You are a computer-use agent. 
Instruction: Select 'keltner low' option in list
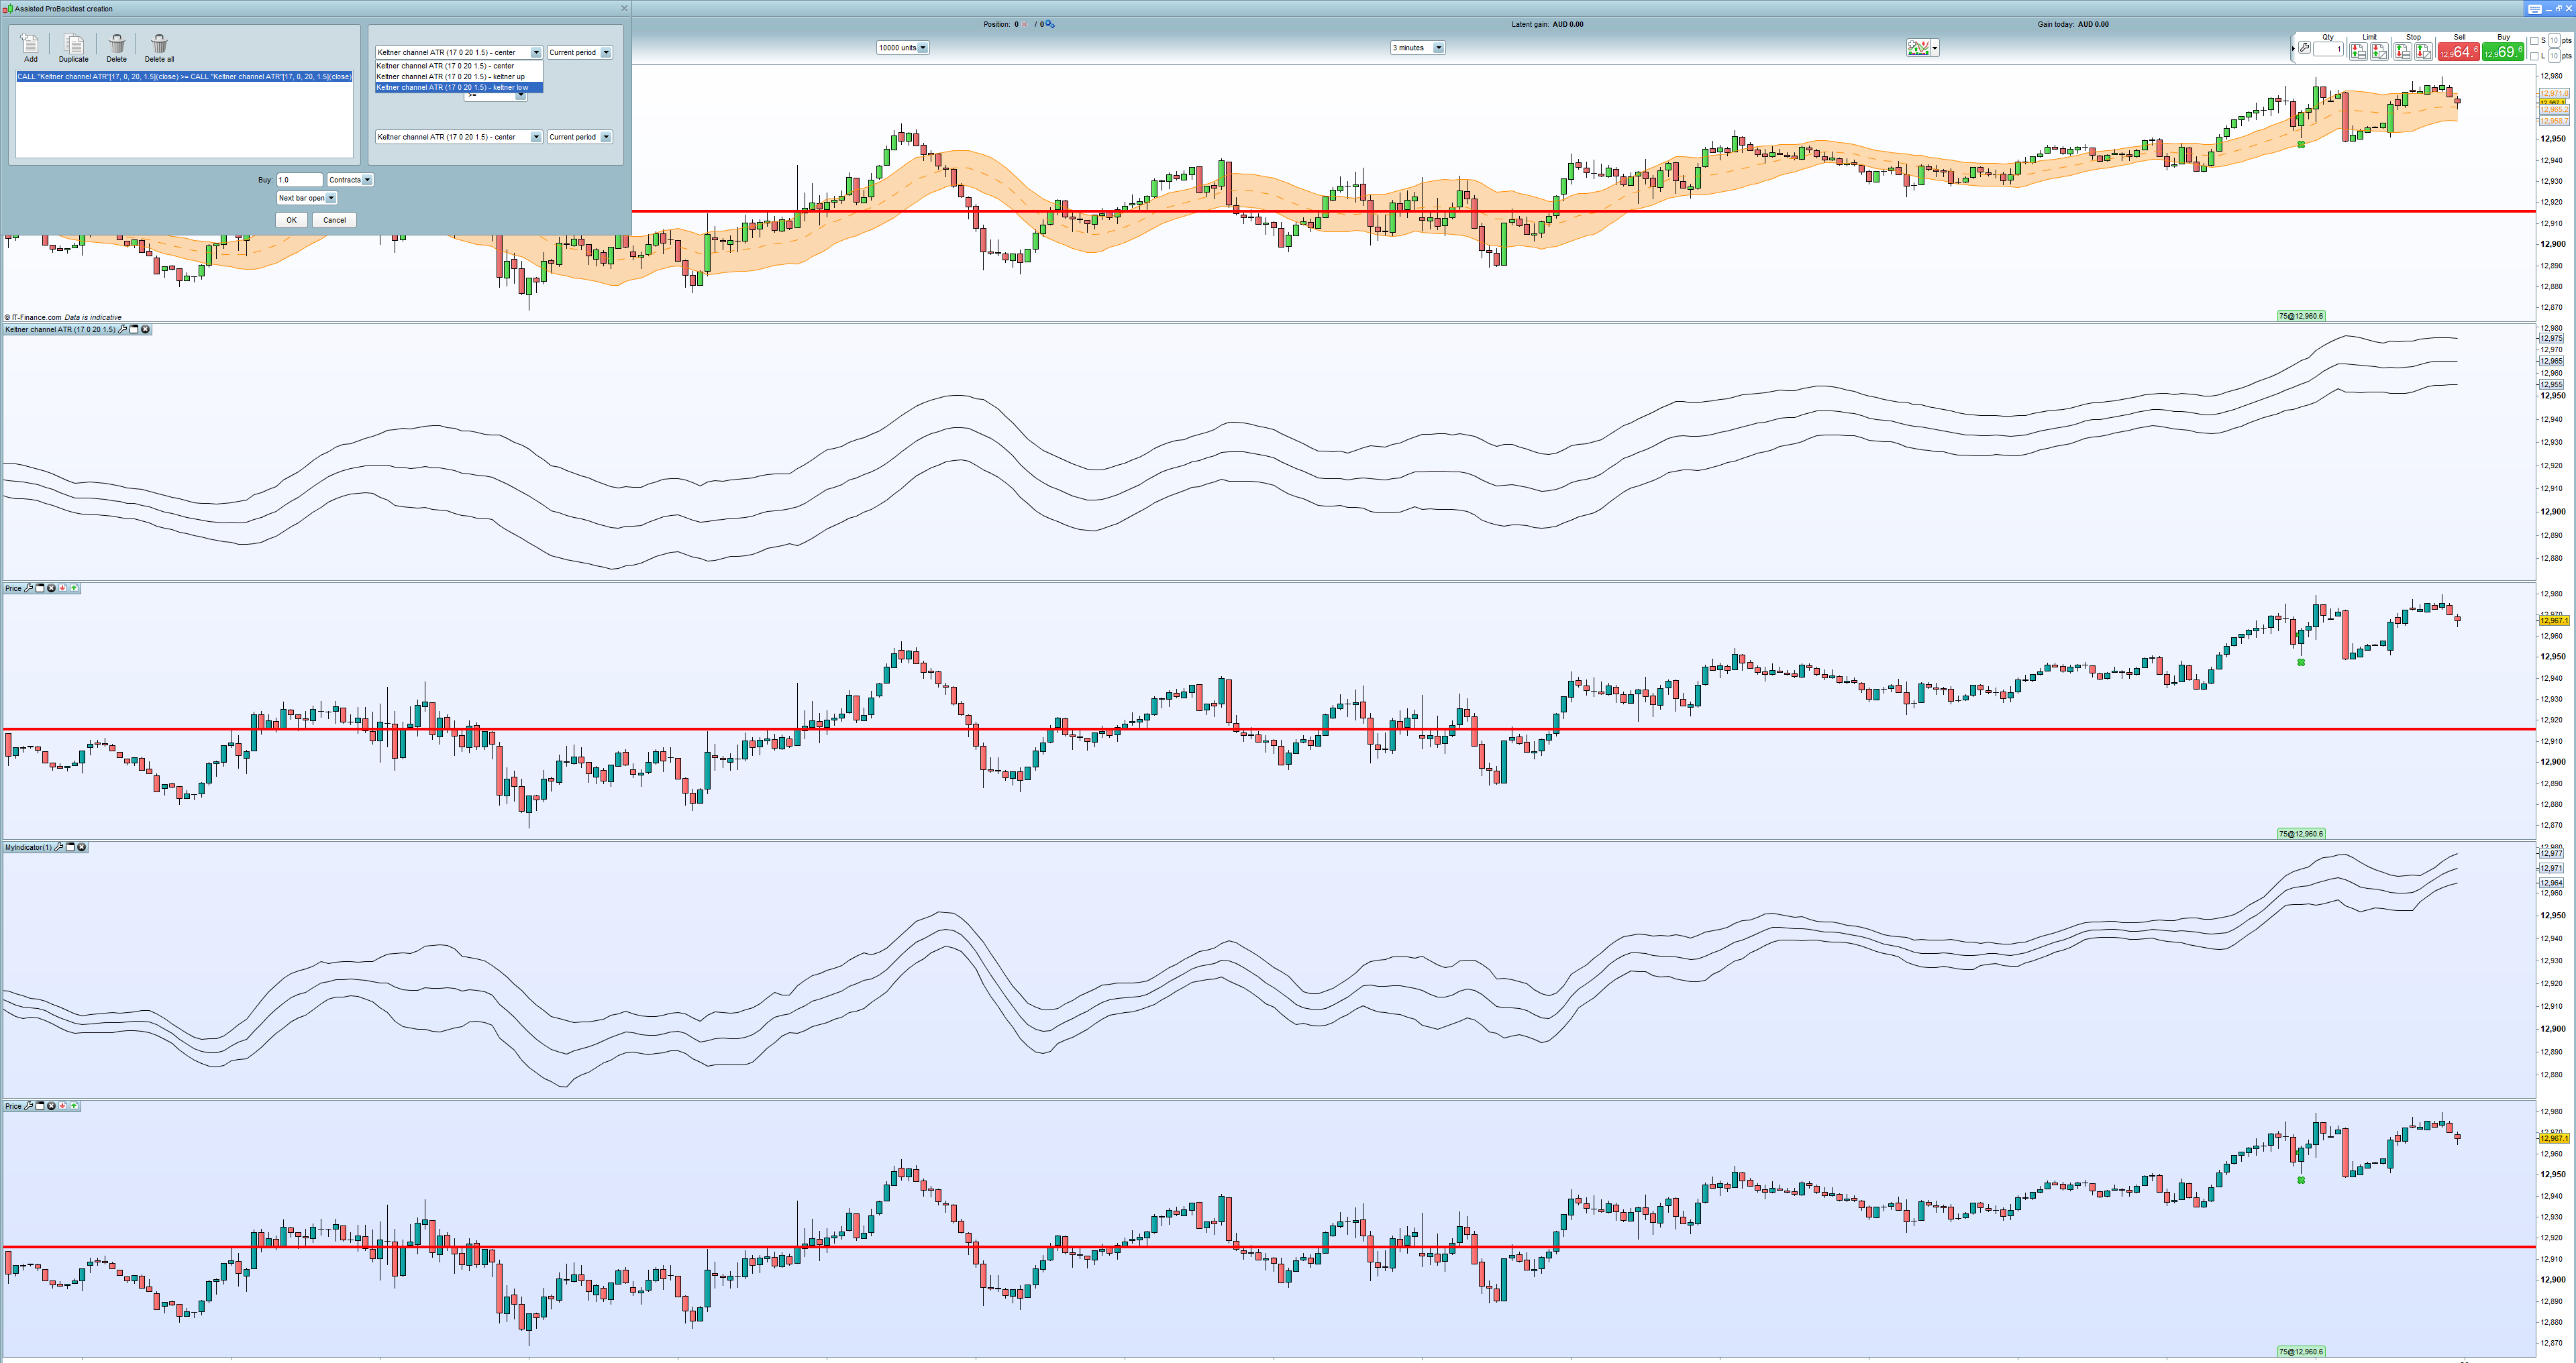click(x=452, y=88)
